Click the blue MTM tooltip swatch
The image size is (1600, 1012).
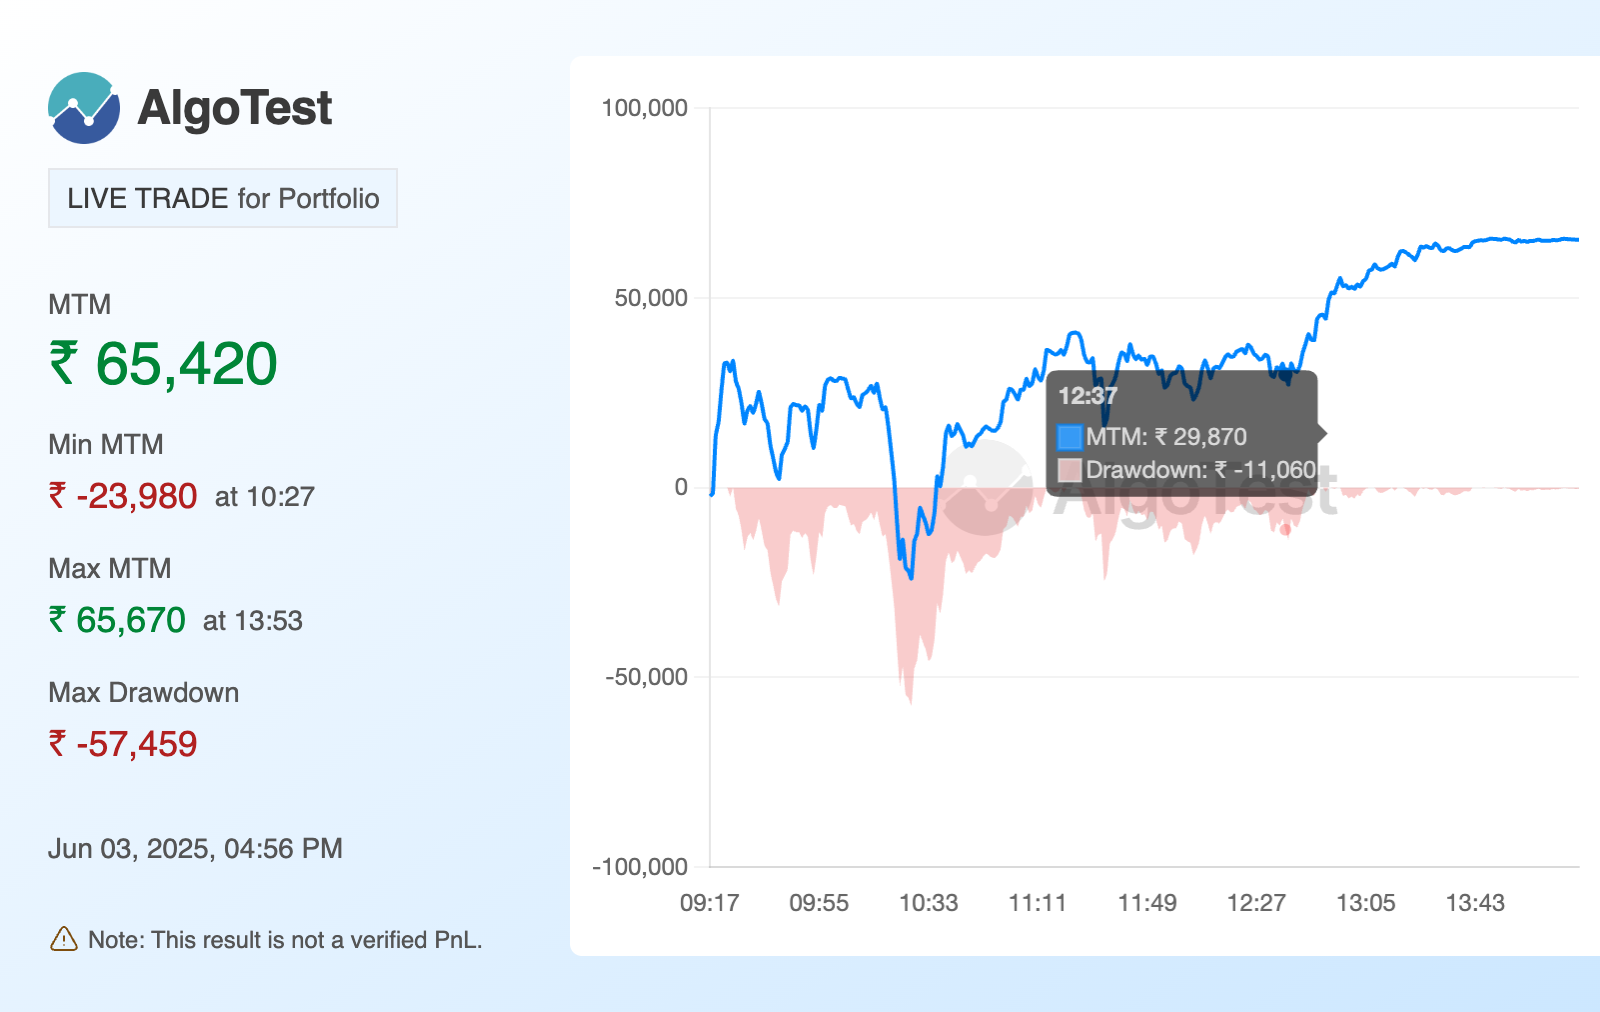coord(1069,437)
